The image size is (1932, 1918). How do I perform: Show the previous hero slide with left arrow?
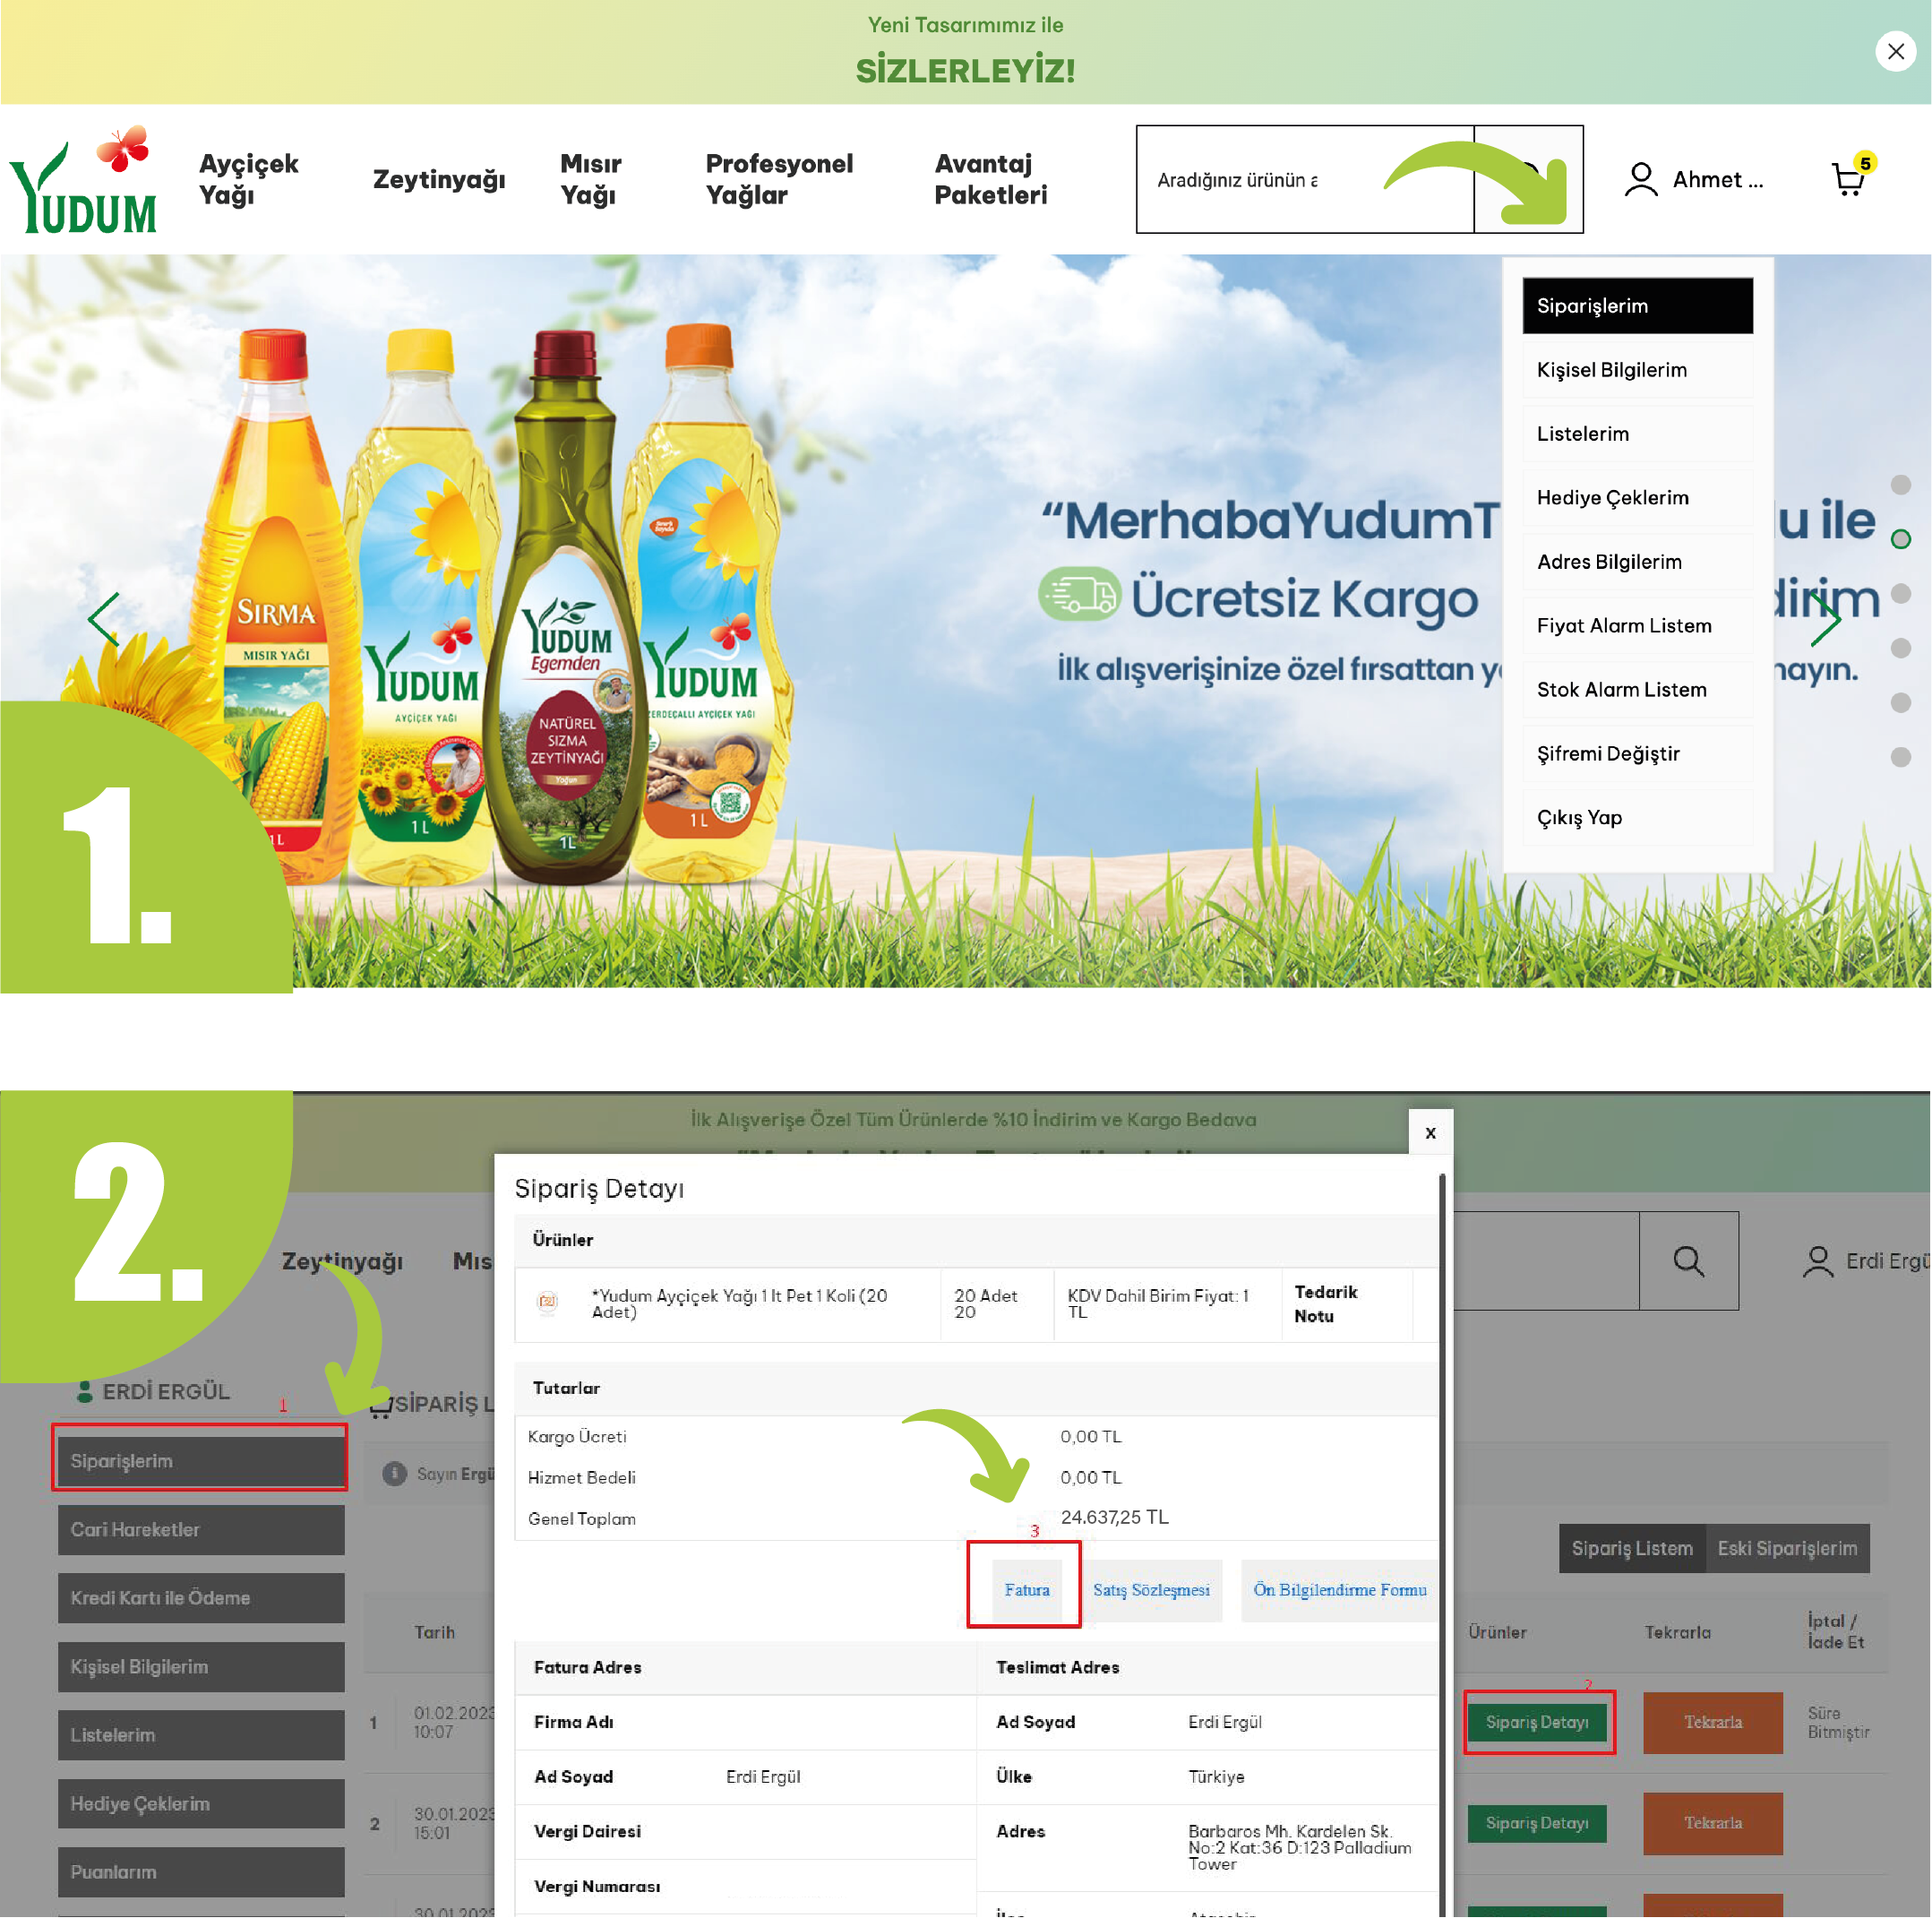(x=104, y=620)
